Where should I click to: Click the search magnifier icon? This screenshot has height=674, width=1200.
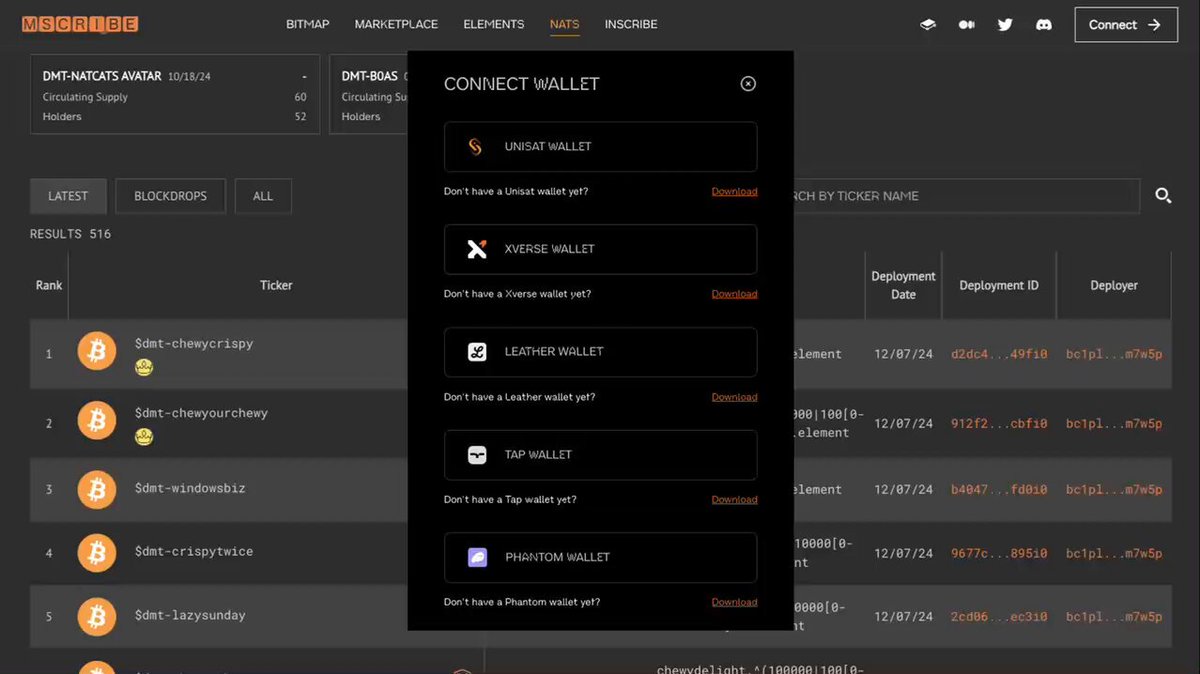click(x=1163, y=196)
